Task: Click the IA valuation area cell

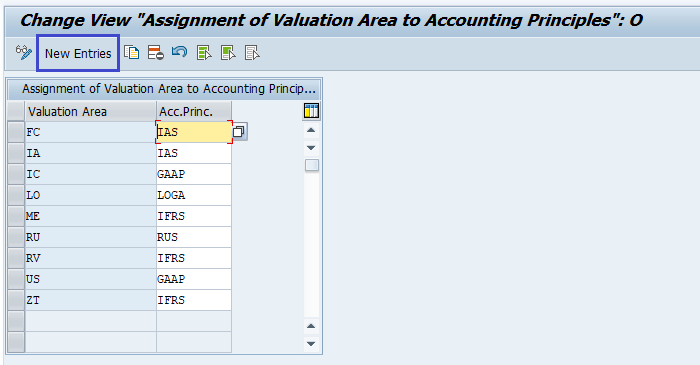Action: pyautogui.click(x=91, y=153)
